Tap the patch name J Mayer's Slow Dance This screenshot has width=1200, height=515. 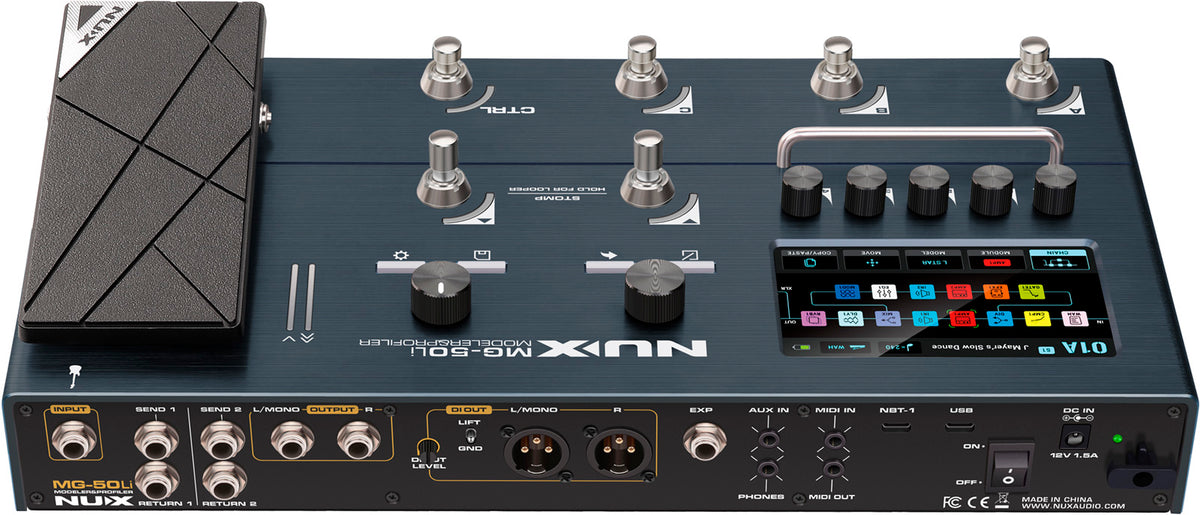click(x=981, y=347)
